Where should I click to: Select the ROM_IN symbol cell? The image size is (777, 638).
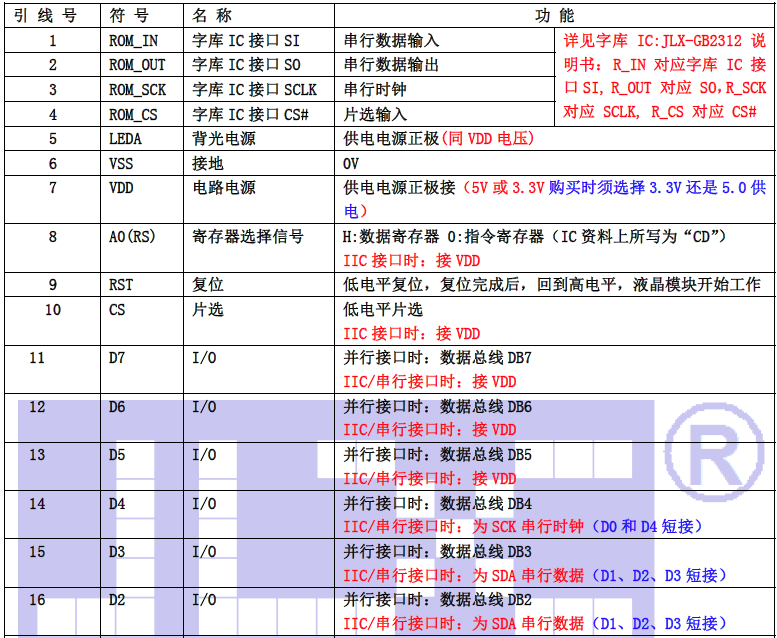coord(133,41)
